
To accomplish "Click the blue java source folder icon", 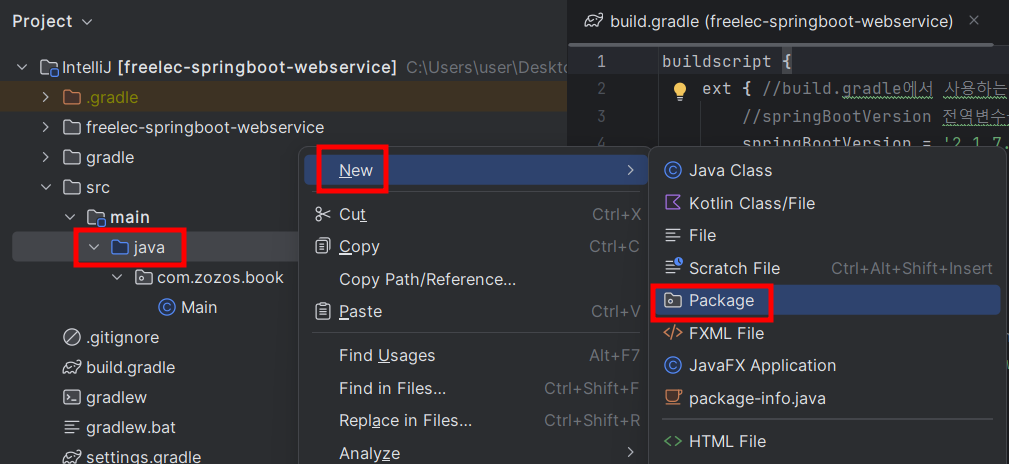I will point(120,246).
